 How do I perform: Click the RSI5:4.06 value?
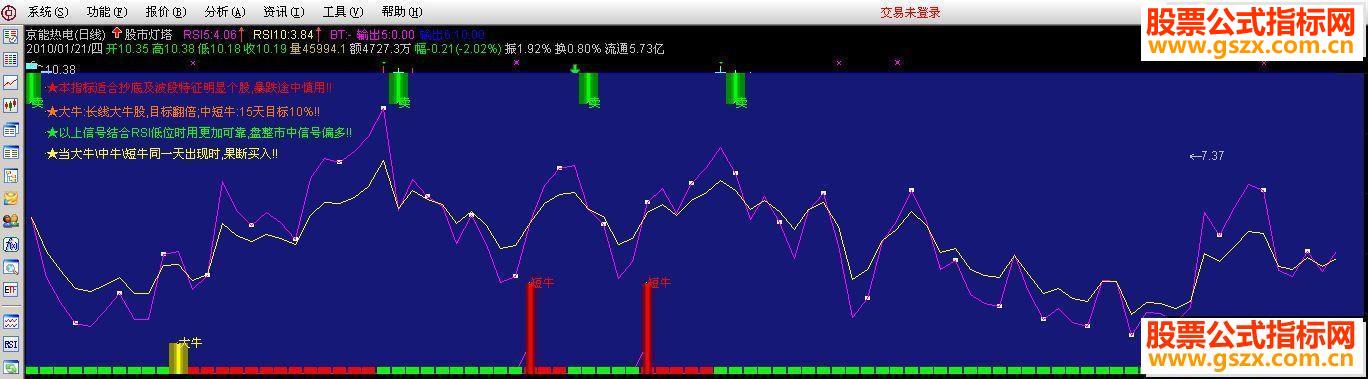click(x=210, y=34)
